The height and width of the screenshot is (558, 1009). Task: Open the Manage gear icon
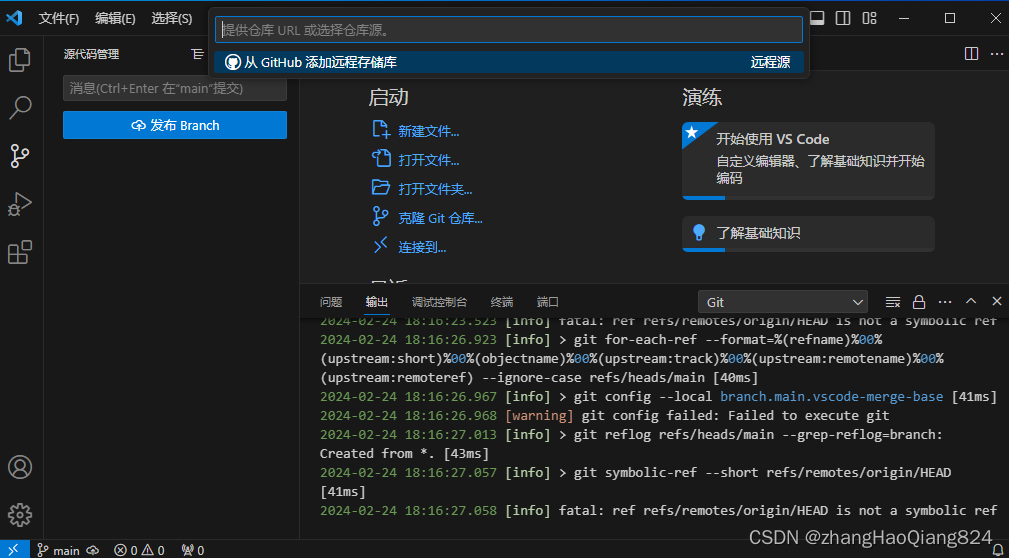[20, 515]
